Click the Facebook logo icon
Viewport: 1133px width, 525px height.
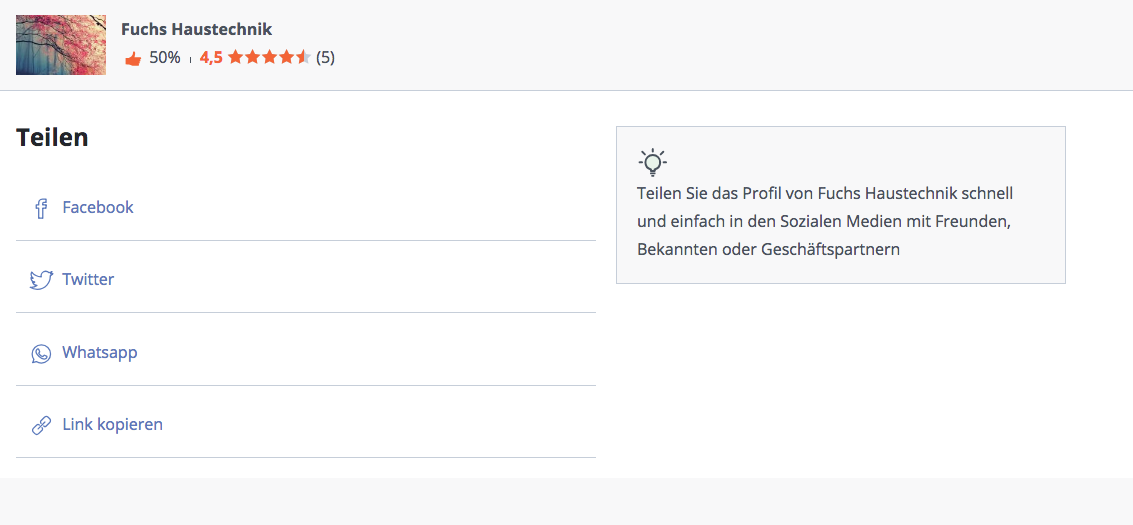pyautogui.click(x=41, y=208)
